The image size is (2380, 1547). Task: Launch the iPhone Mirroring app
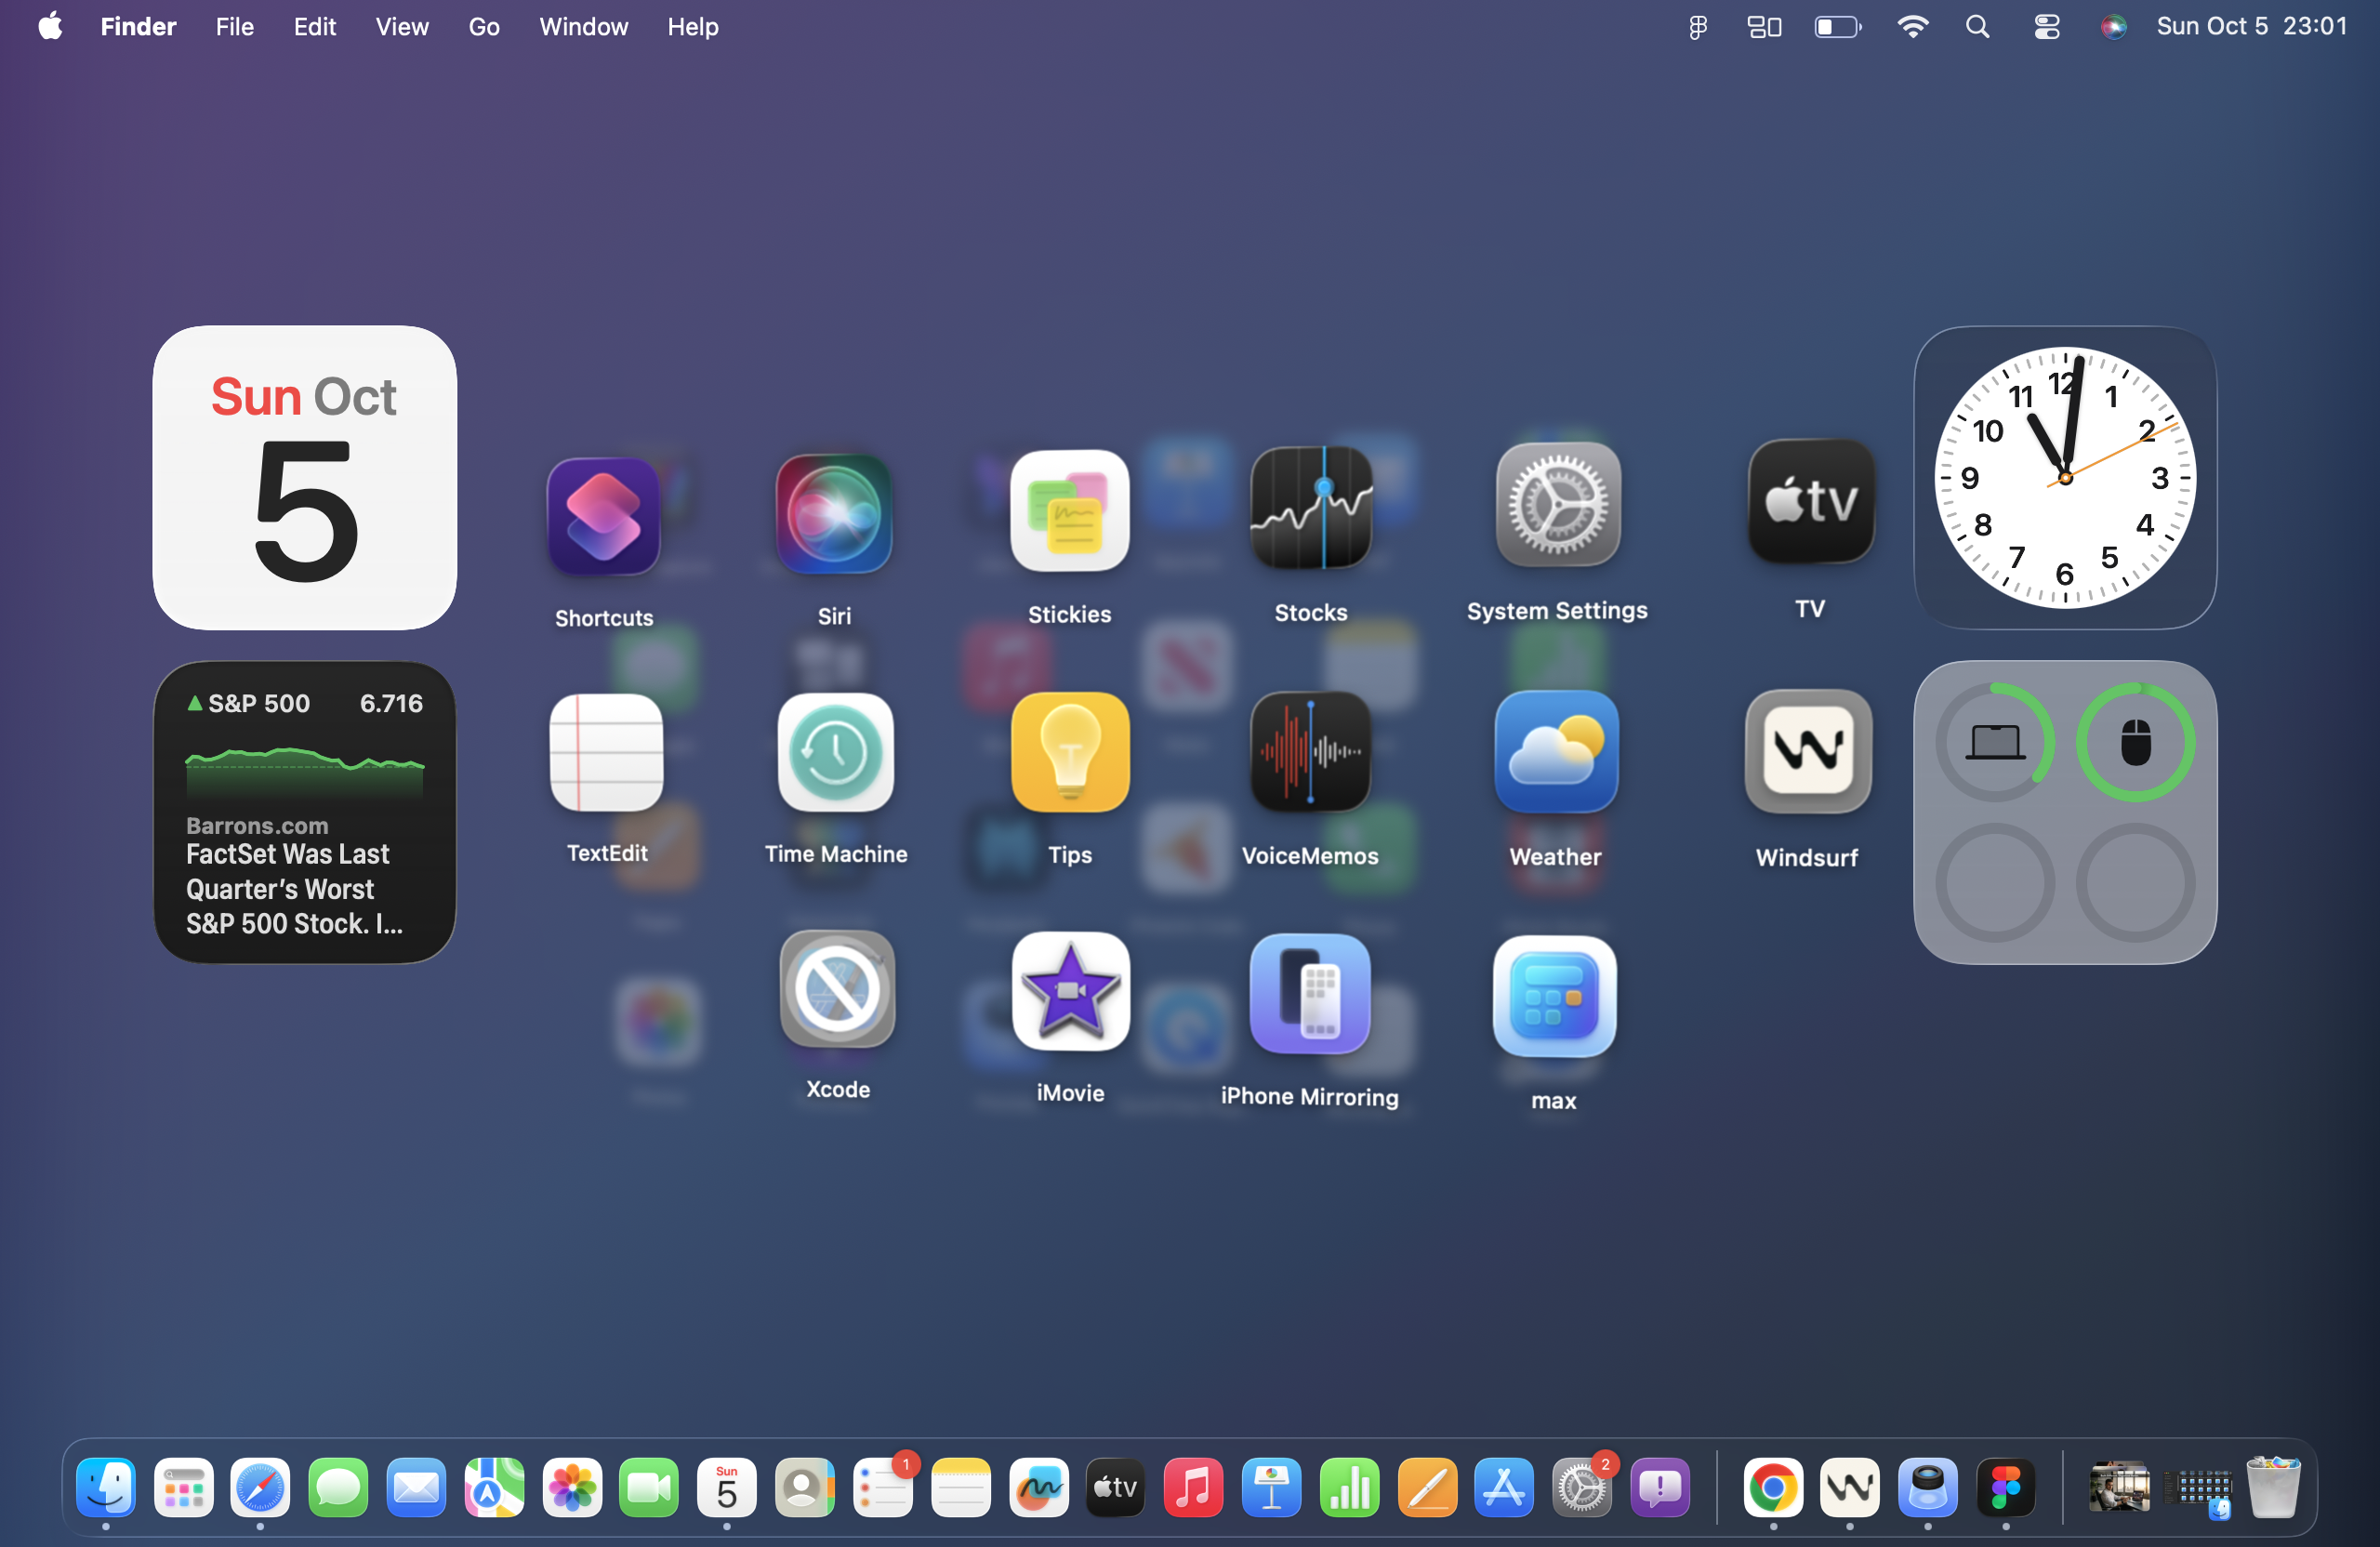(x=1309, y=994)
